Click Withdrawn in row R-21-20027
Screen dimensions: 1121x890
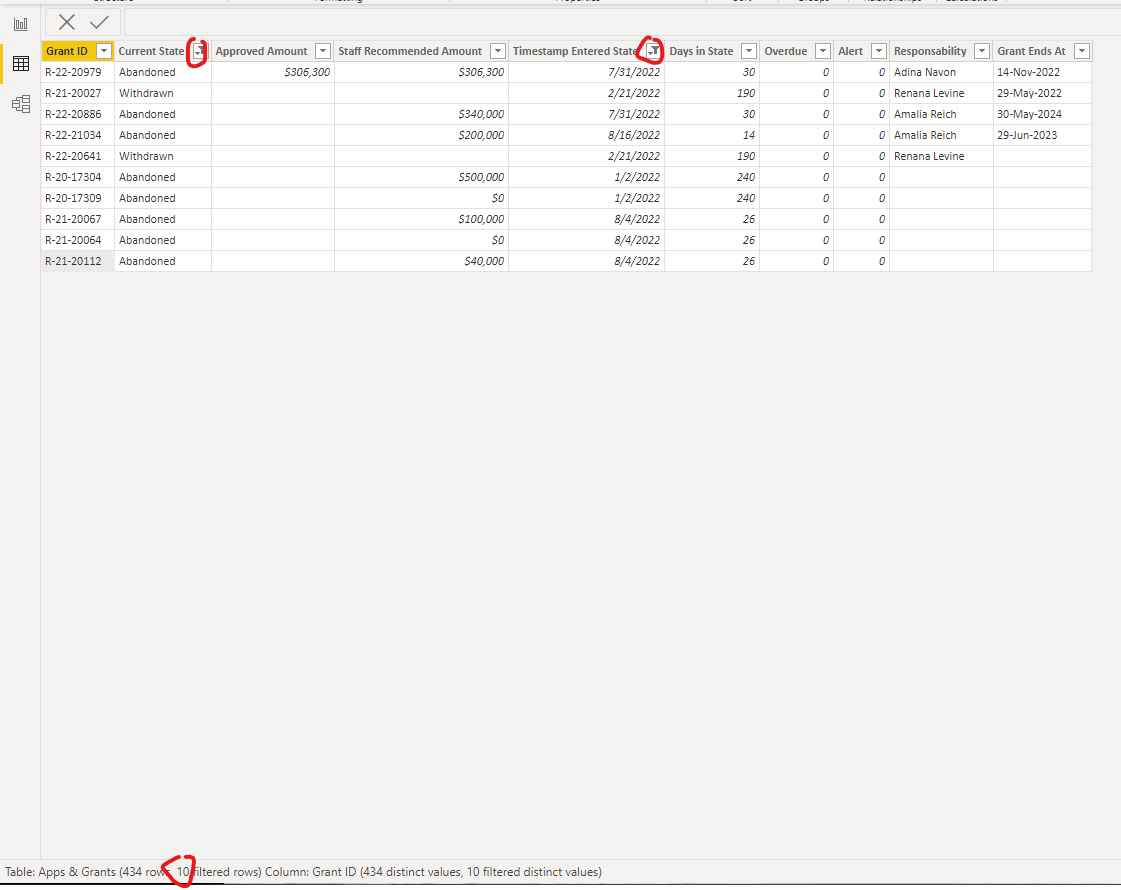[163, 93]
